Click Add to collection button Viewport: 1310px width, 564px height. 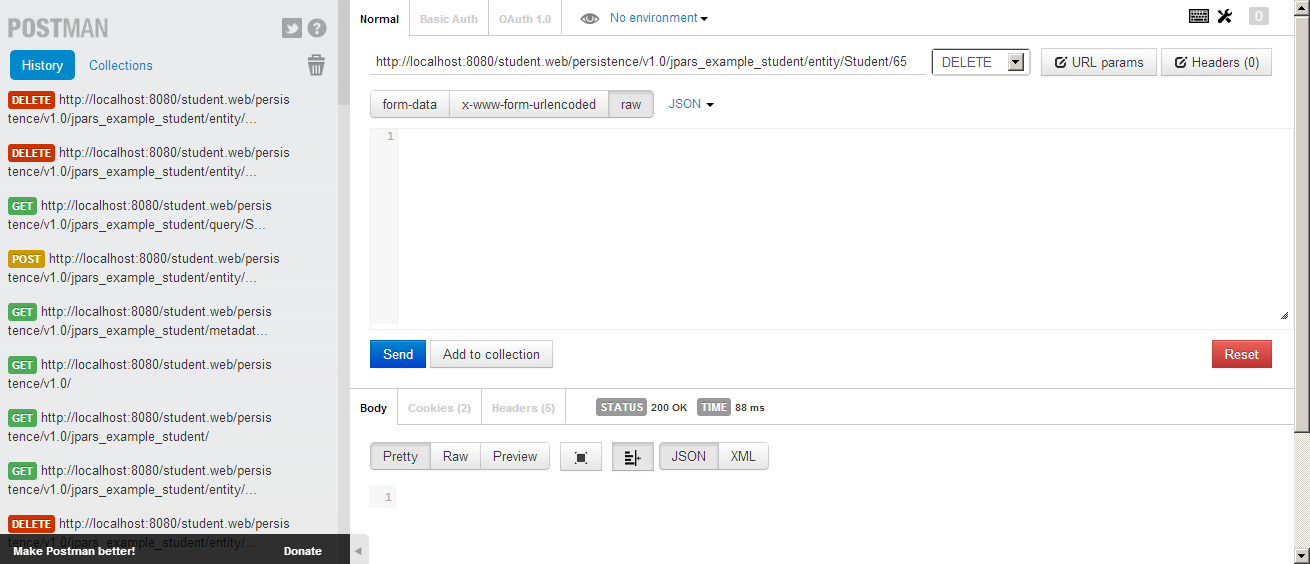[x=491, y=354]
